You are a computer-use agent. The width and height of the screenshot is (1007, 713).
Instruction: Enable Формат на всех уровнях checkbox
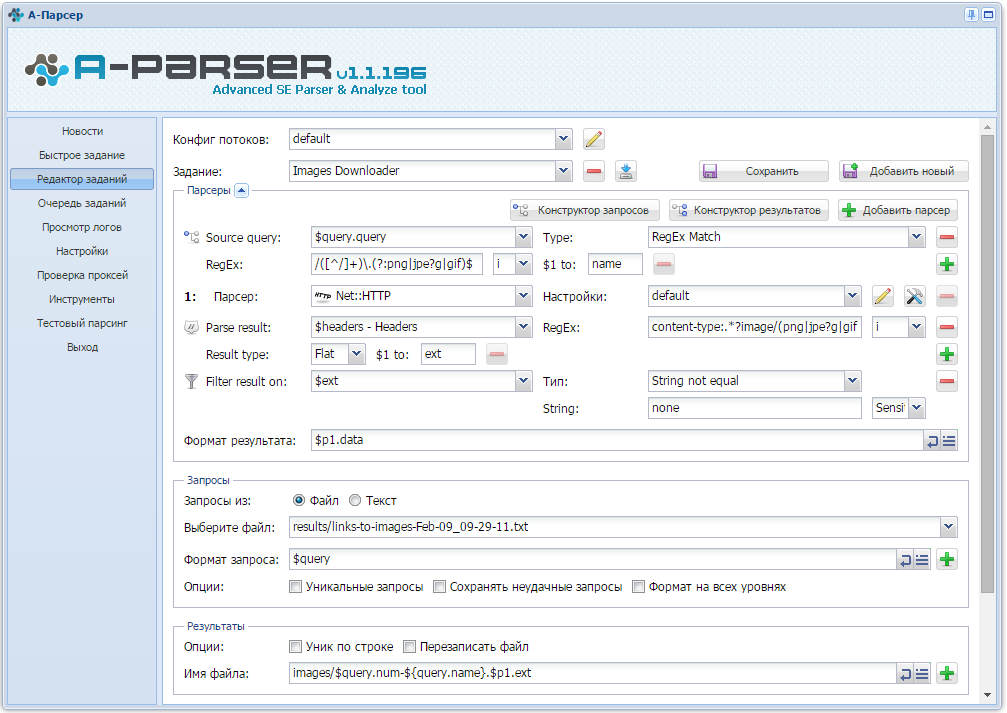638,586
